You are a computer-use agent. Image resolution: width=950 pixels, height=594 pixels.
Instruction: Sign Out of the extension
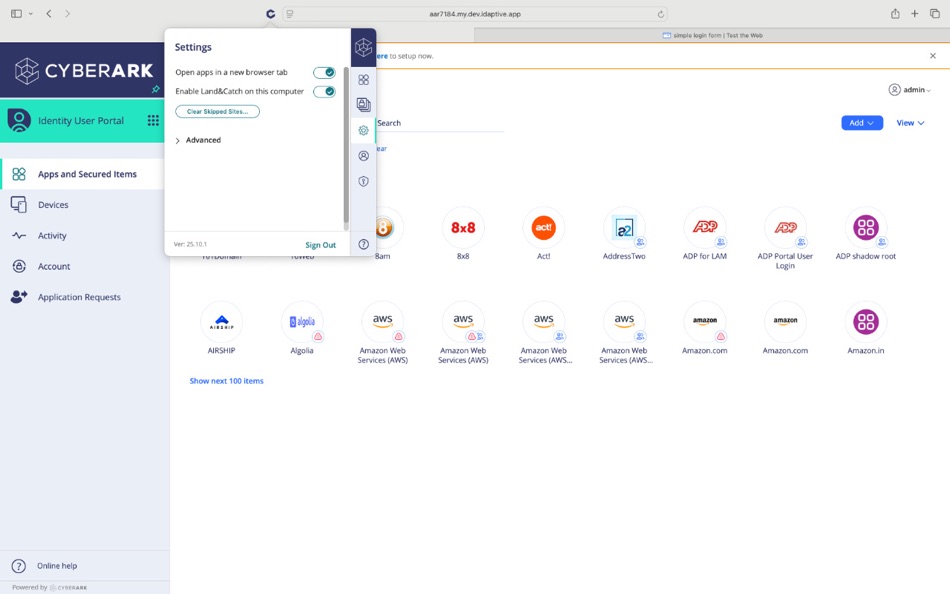point(320,244)
